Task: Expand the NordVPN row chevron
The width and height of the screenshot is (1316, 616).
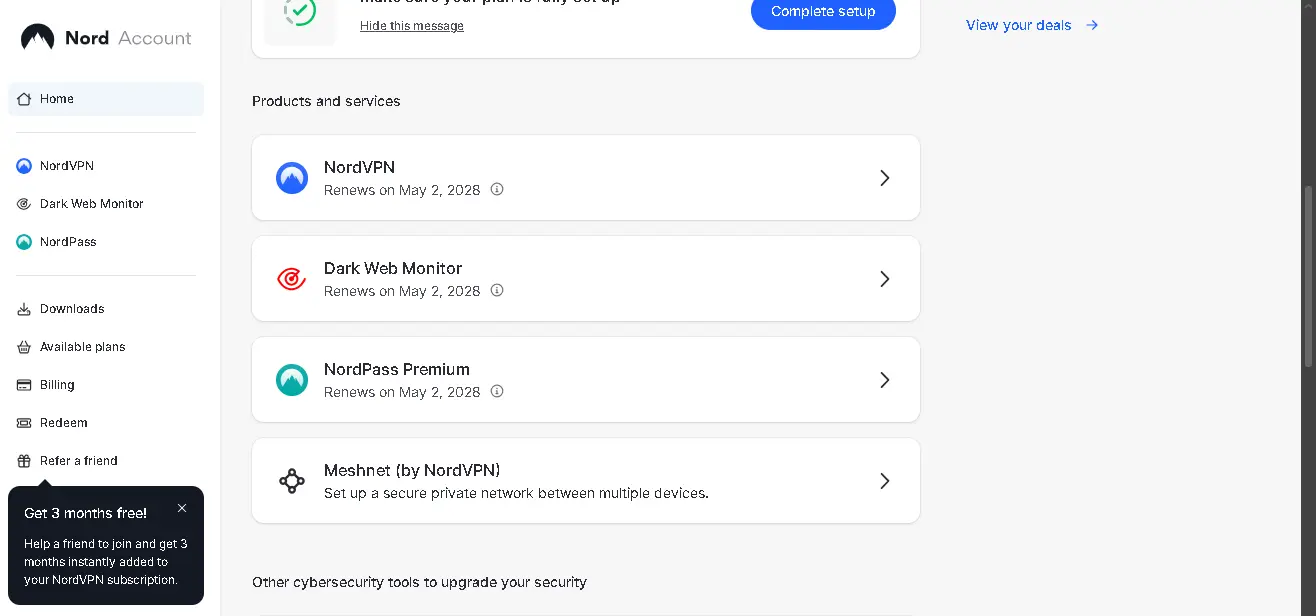Action: point(884,178)
